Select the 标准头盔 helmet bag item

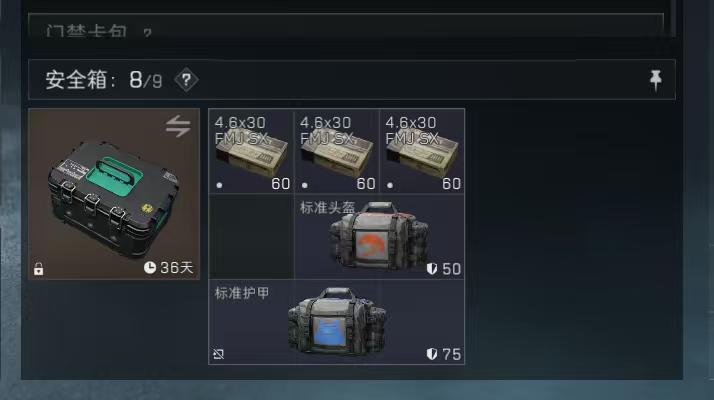click(379, 236)
